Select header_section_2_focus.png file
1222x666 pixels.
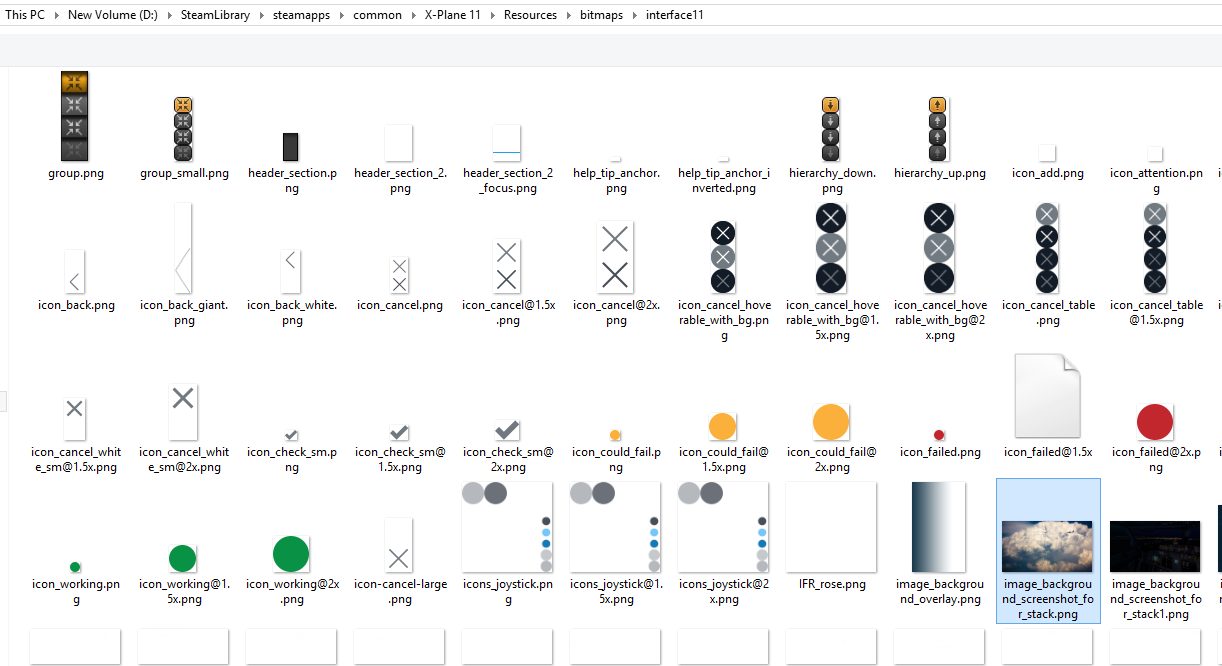tap(507, 143)
